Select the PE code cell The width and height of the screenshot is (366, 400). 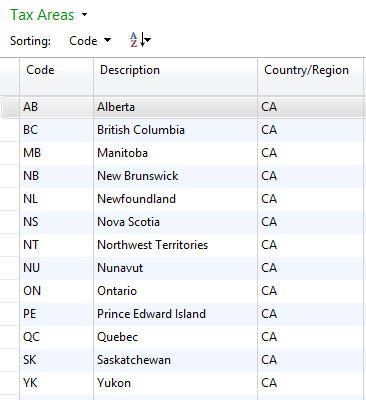point(57,314)
